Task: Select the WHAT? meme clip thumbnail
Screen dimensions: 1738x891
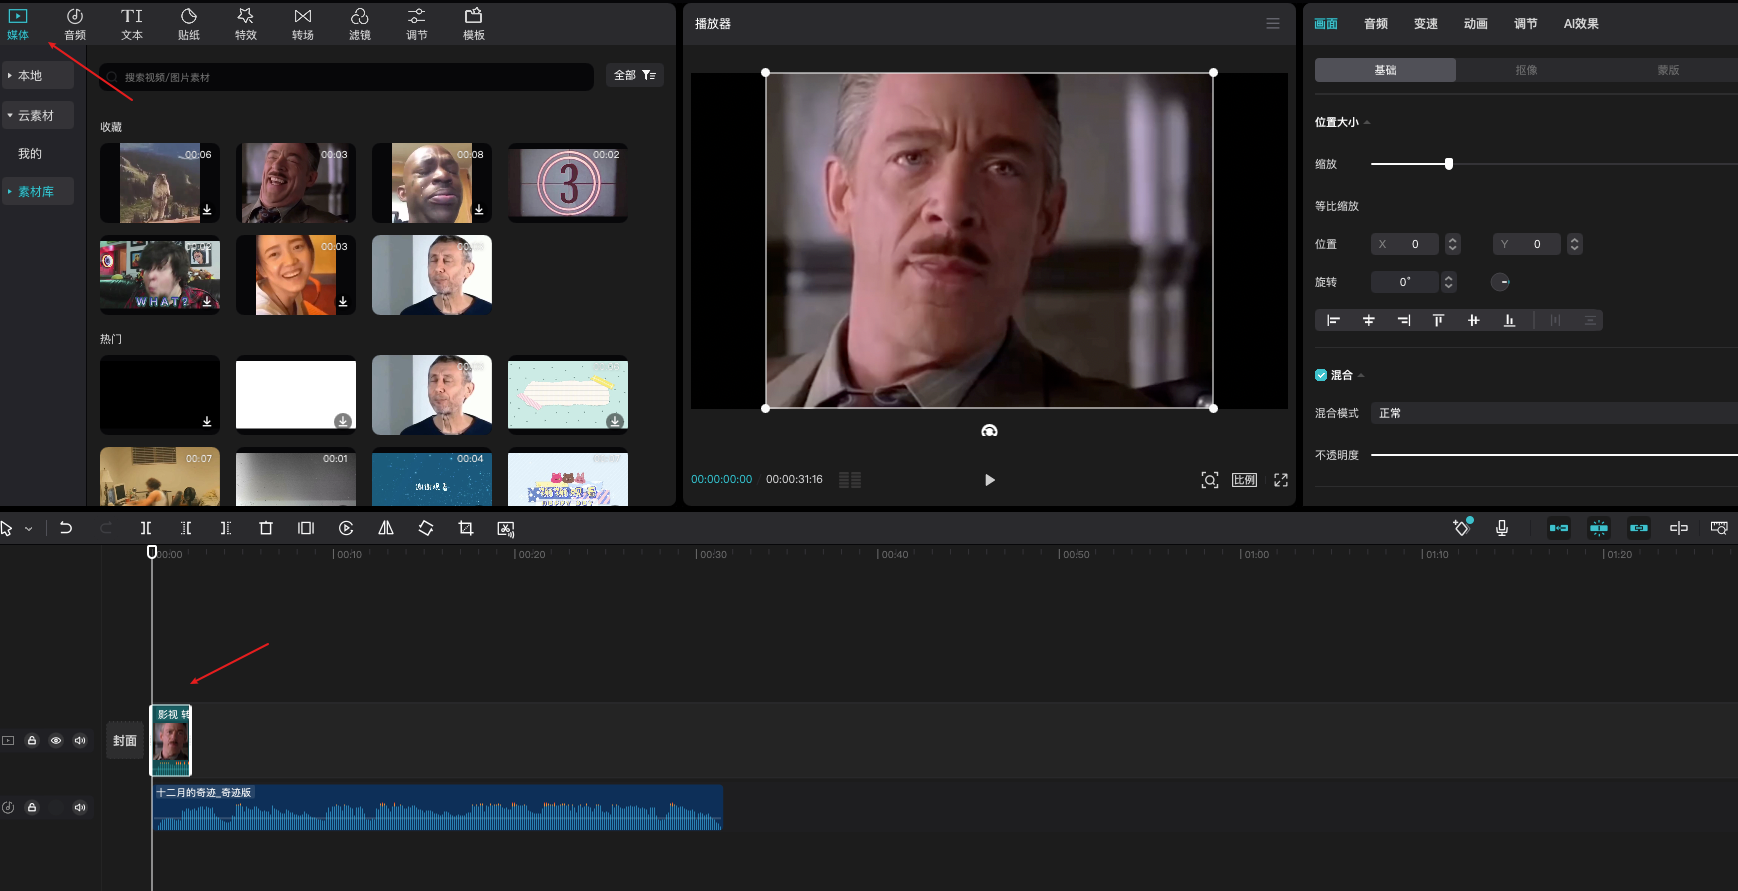Action: (x=160, y=275)
